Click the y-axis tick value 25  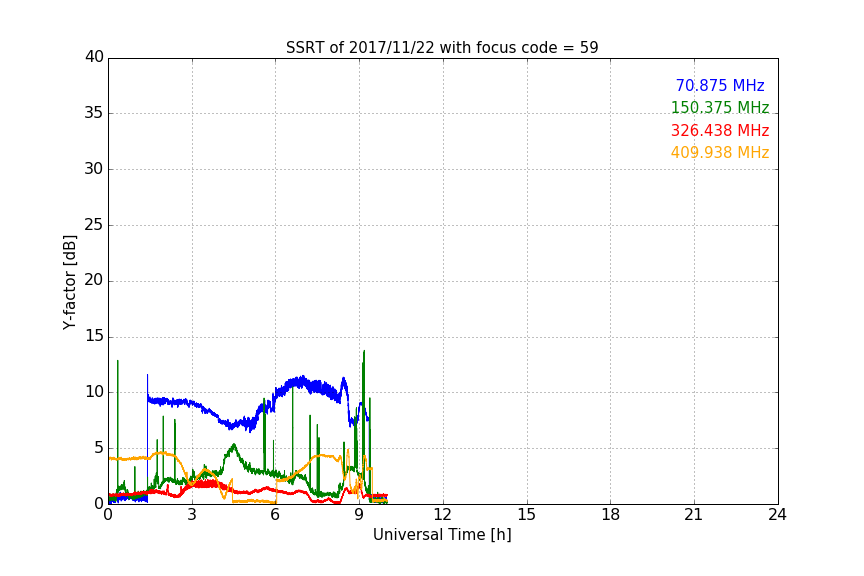click(94, 225)
